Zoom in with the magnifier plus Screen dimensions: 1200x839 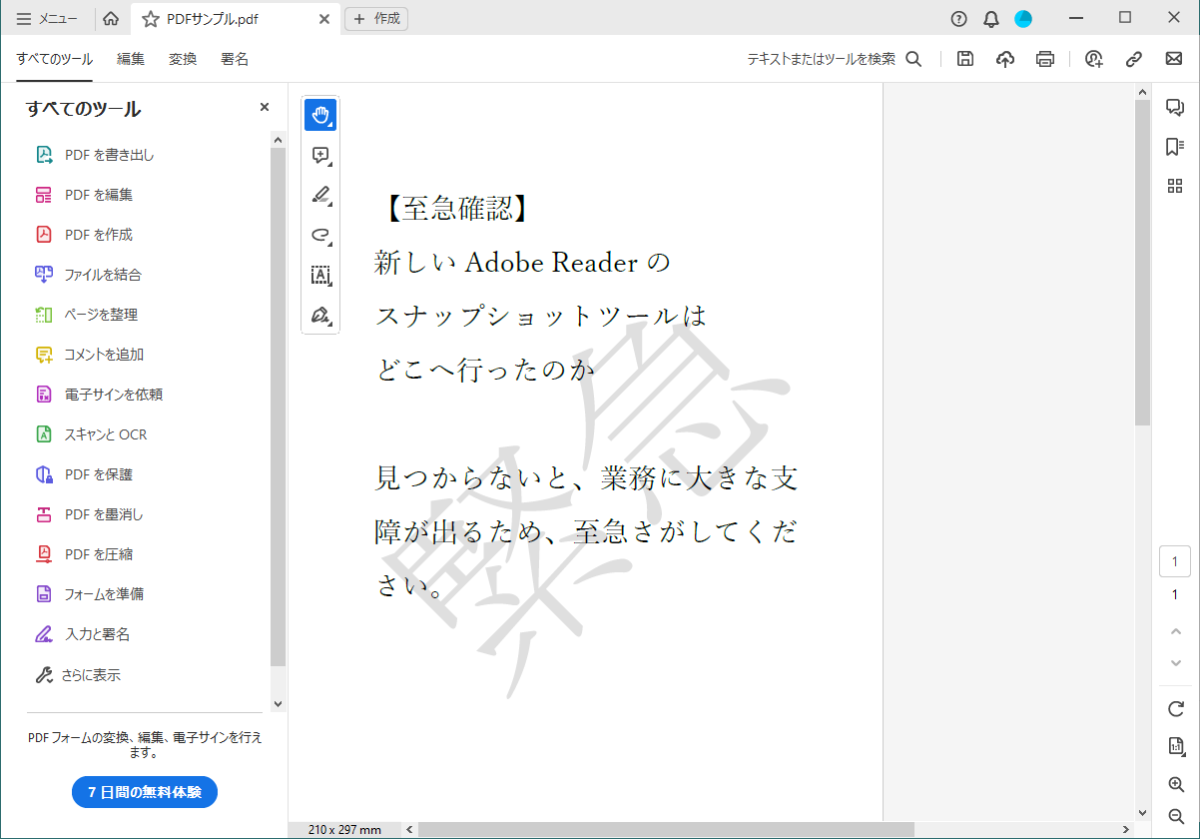tap(1175, 785)
